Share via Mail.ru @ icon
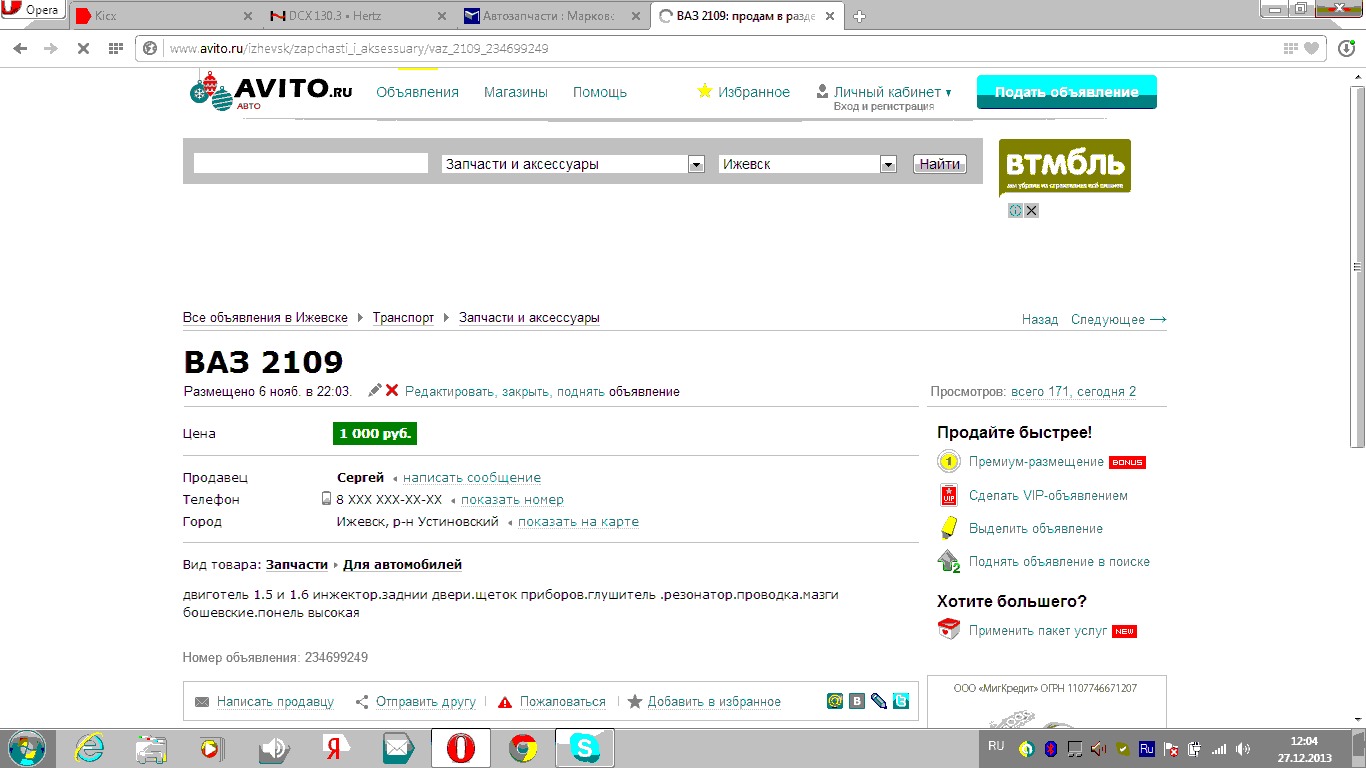 coord(835,701)
